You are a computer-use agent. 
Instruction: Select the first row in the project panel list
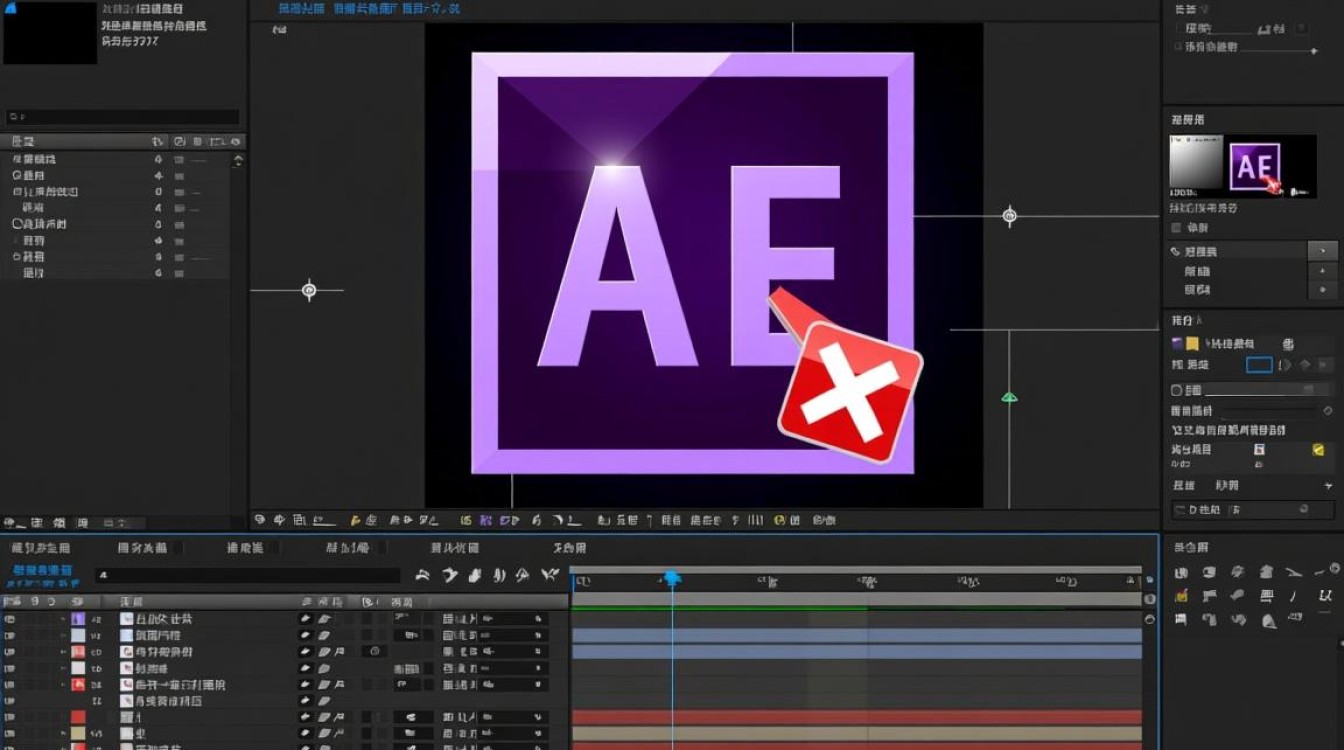tap(115, 159)
